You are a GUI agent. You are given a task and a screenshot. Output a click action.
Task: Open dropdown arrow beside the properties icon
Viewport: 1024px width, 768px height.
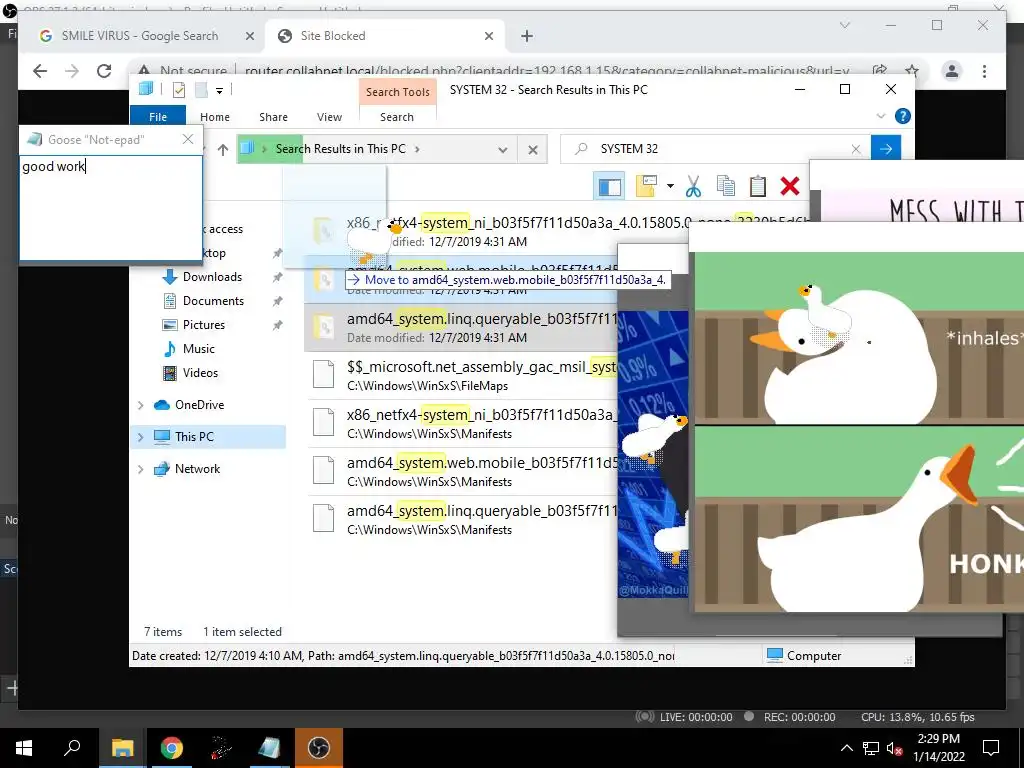point(670,187)
